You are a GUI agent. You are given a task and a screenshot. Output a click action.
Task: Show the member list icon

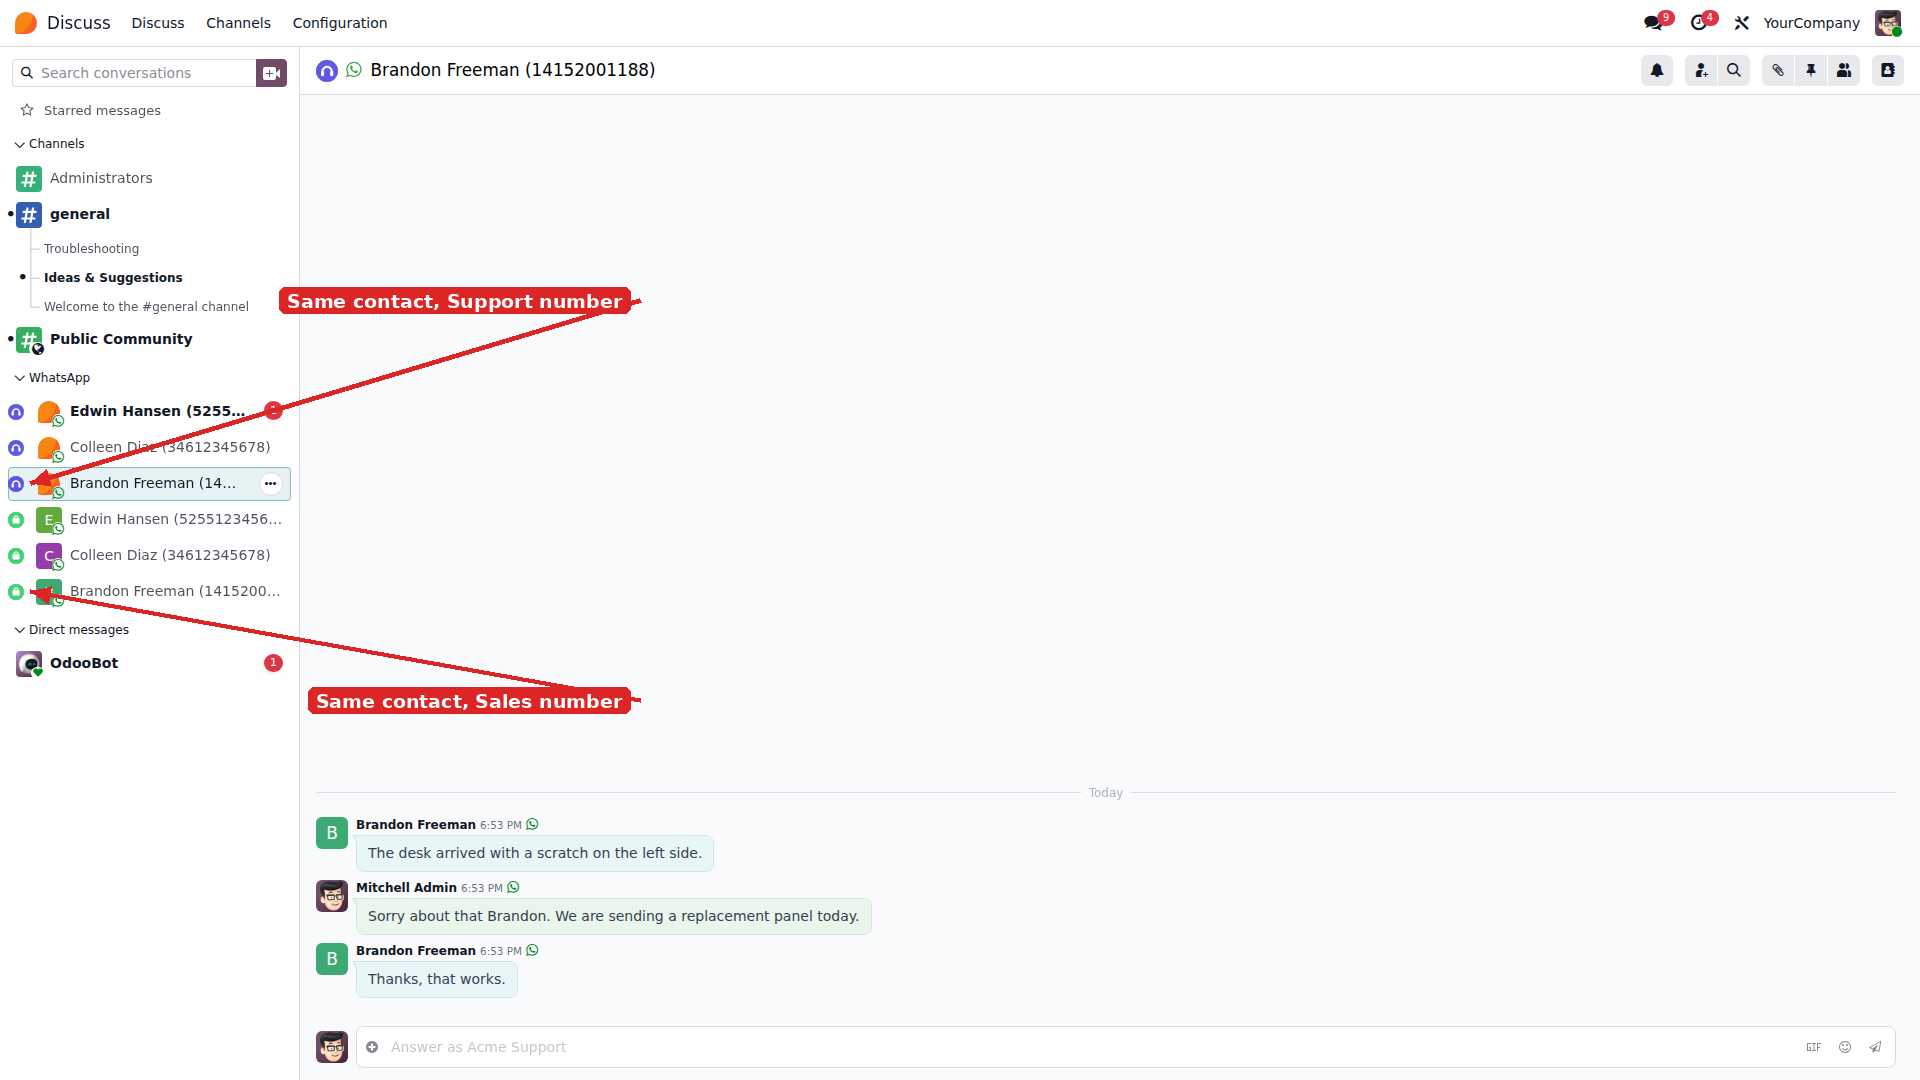pos(1844,70)
